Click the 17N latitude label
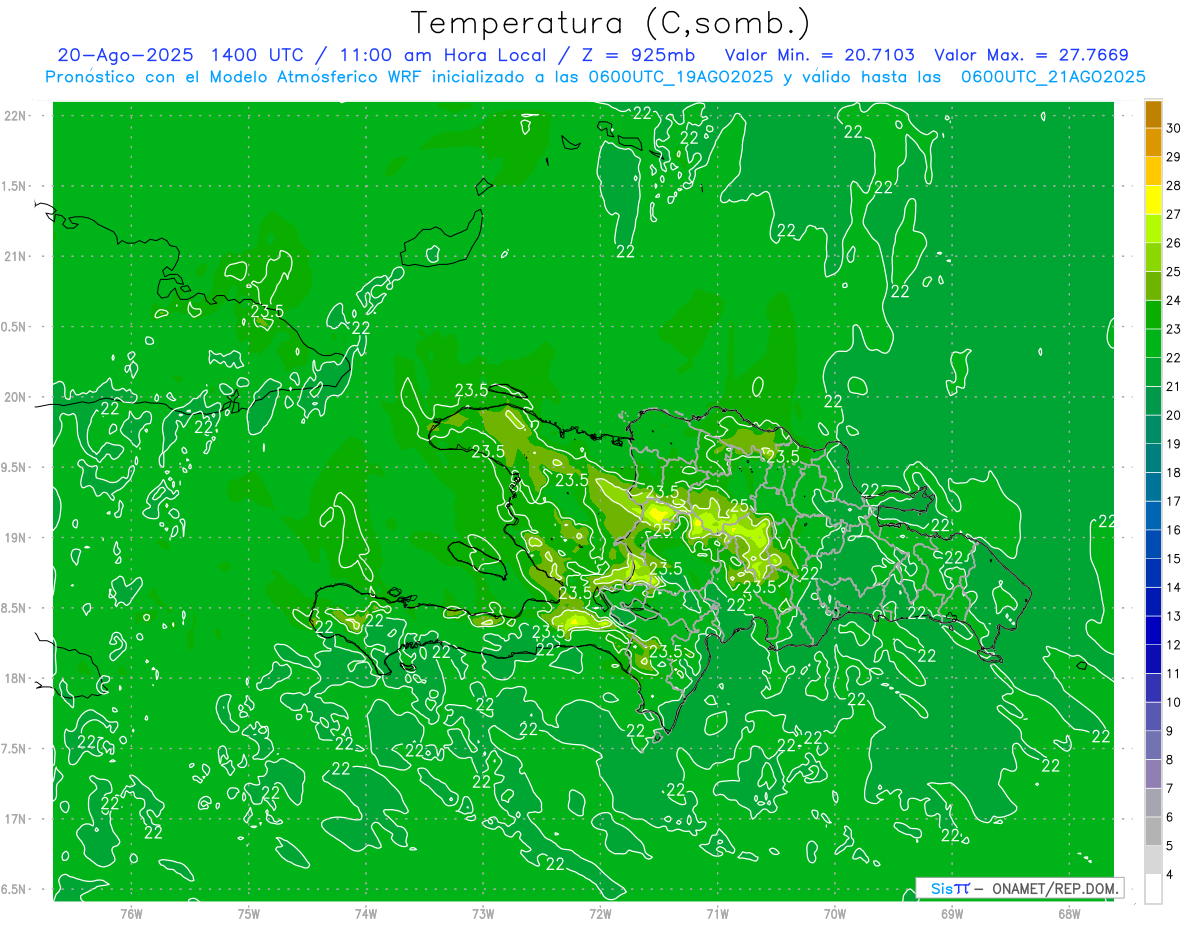This screenshot has height=927, width=1200. tap(14, 820)
